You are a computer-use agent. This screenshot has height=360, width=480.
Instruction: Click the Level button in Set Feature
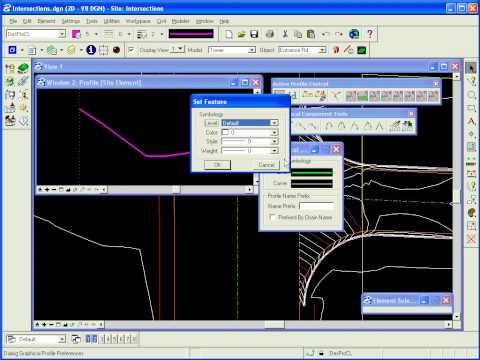(x=211, y=123)
